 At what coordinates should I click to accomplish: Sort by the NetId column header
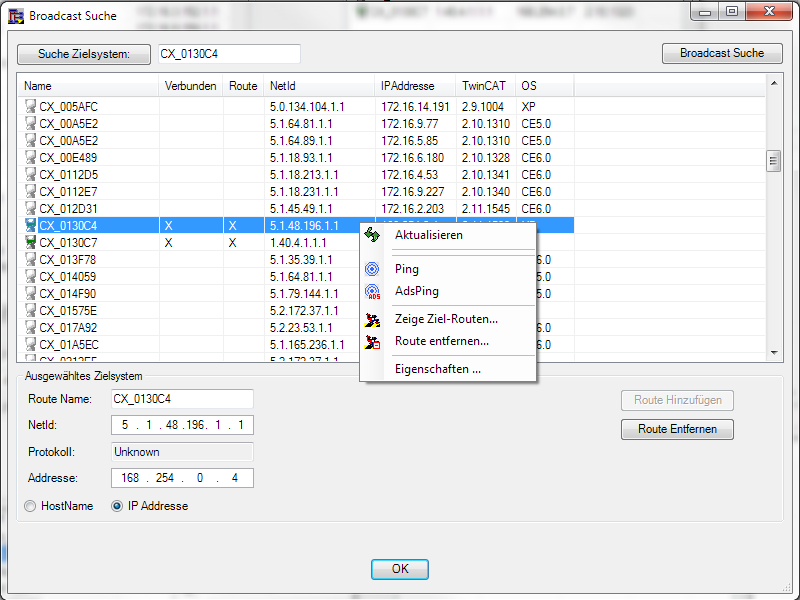tap(319, 86)
